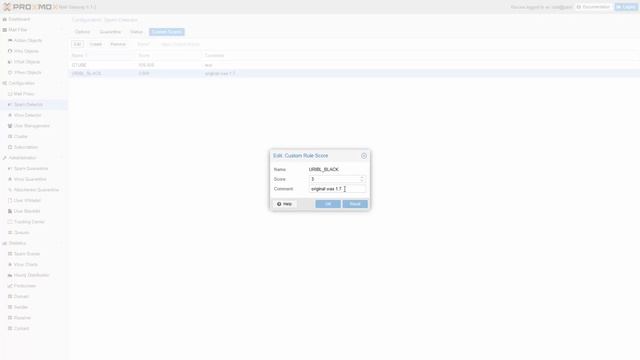The image size is (640, 360).
Task: Close the Edit Custom Rule Score dialog
Action: (x=364, y=156)
